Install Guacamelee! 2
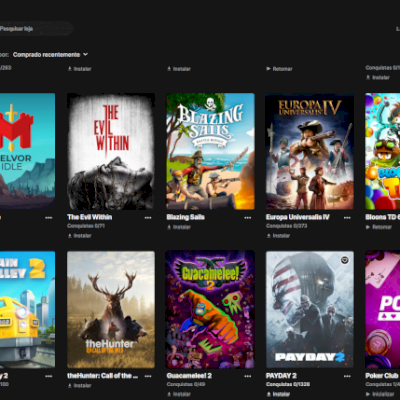This screenshot has width=400, height=400. [179, 394]
